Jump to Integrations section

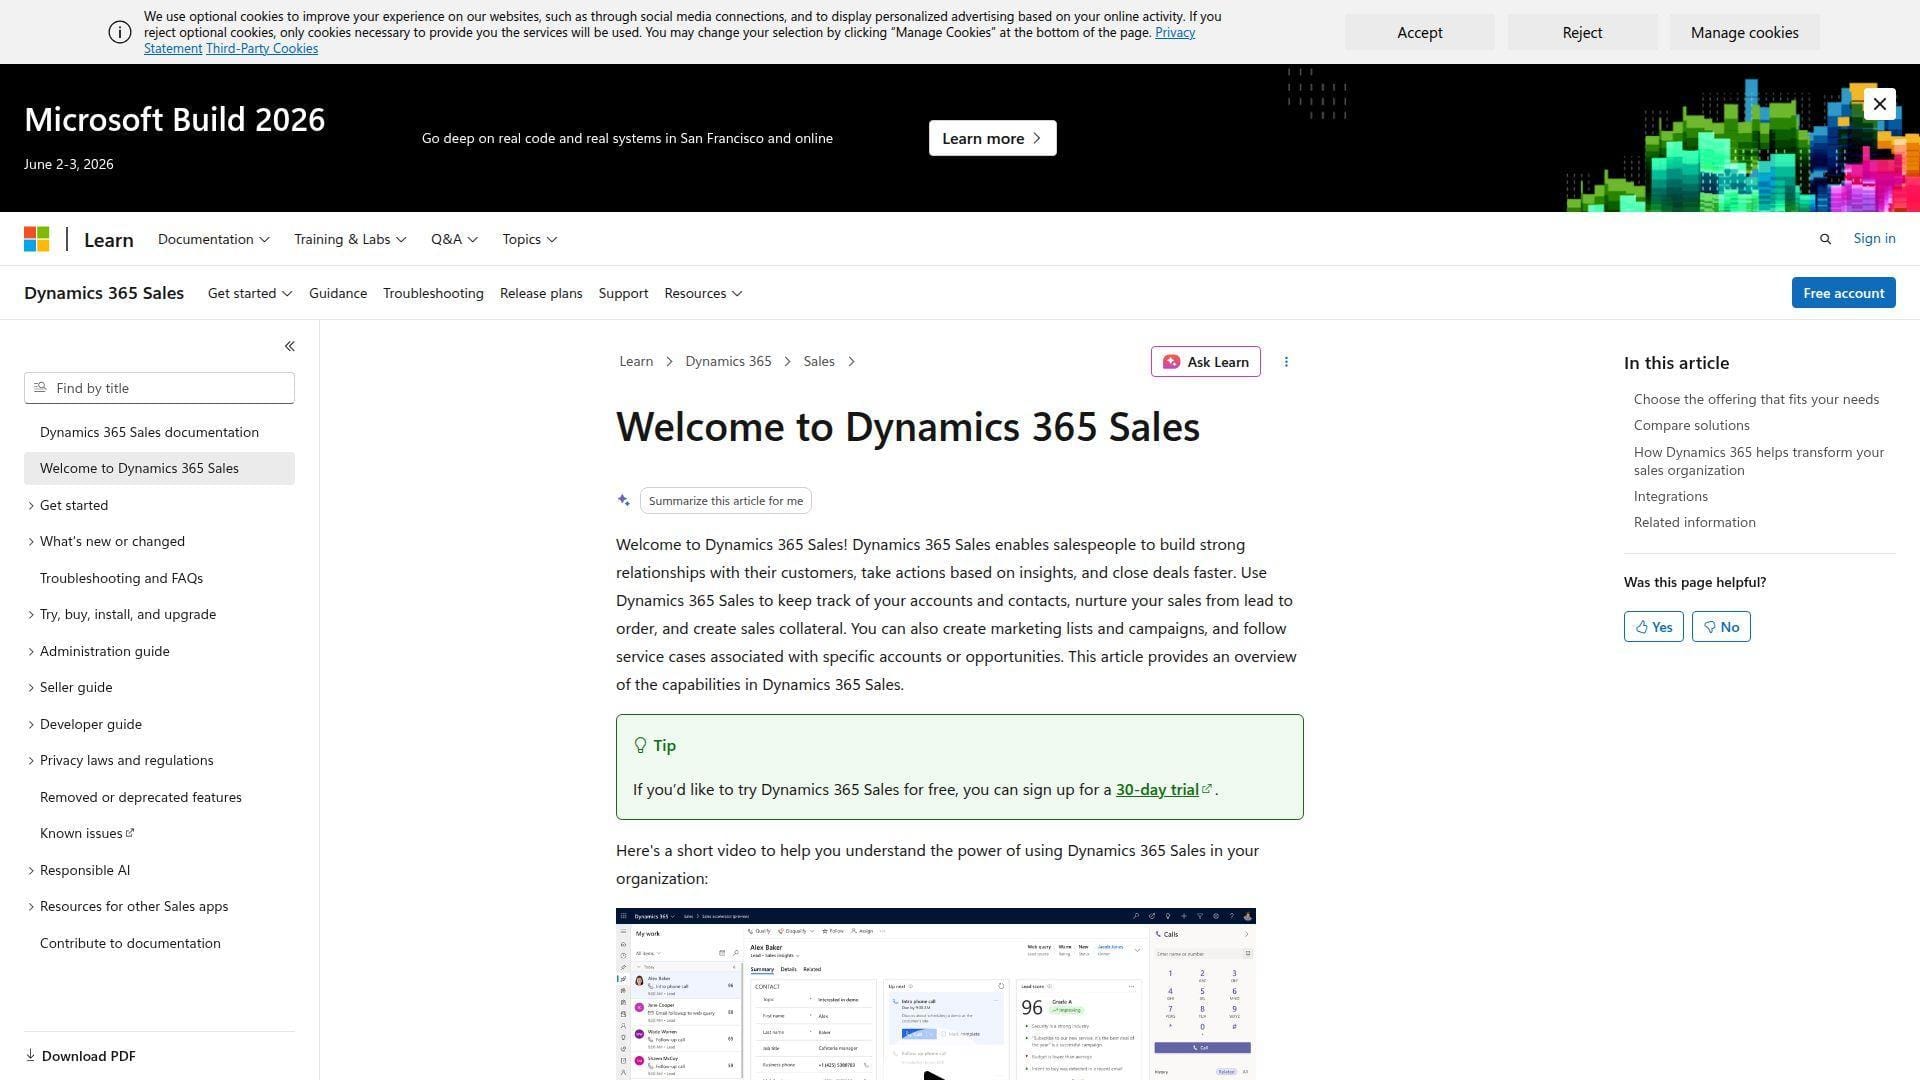pos(1670,496)
